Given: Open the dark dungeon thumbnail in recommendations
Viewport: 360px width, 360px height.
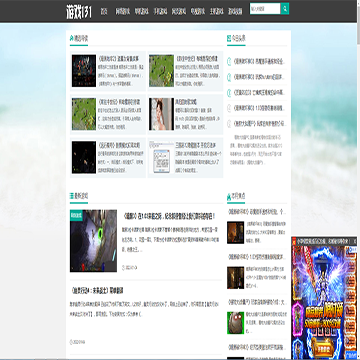Looking at the screenshot, I should (84, 71).
